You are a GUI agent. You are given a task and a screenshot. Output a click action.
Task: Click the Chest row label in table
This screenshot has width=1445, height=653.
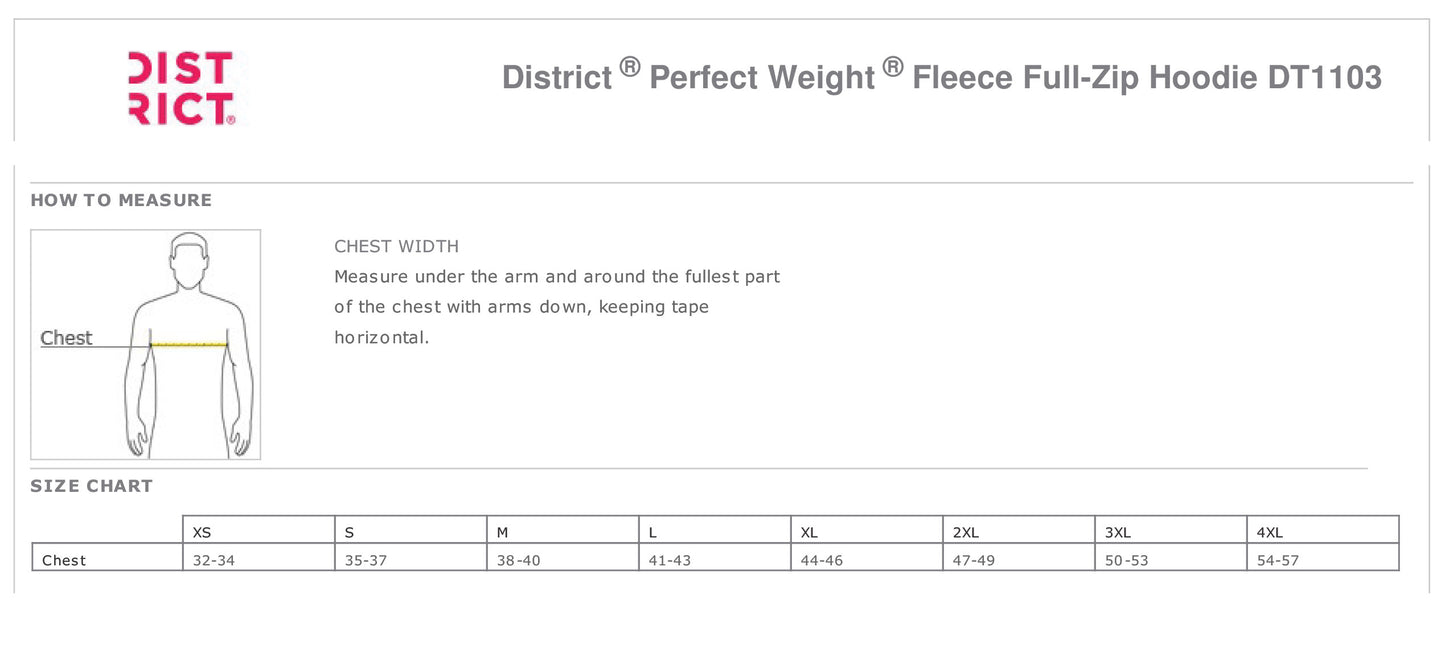pos(64,560)
